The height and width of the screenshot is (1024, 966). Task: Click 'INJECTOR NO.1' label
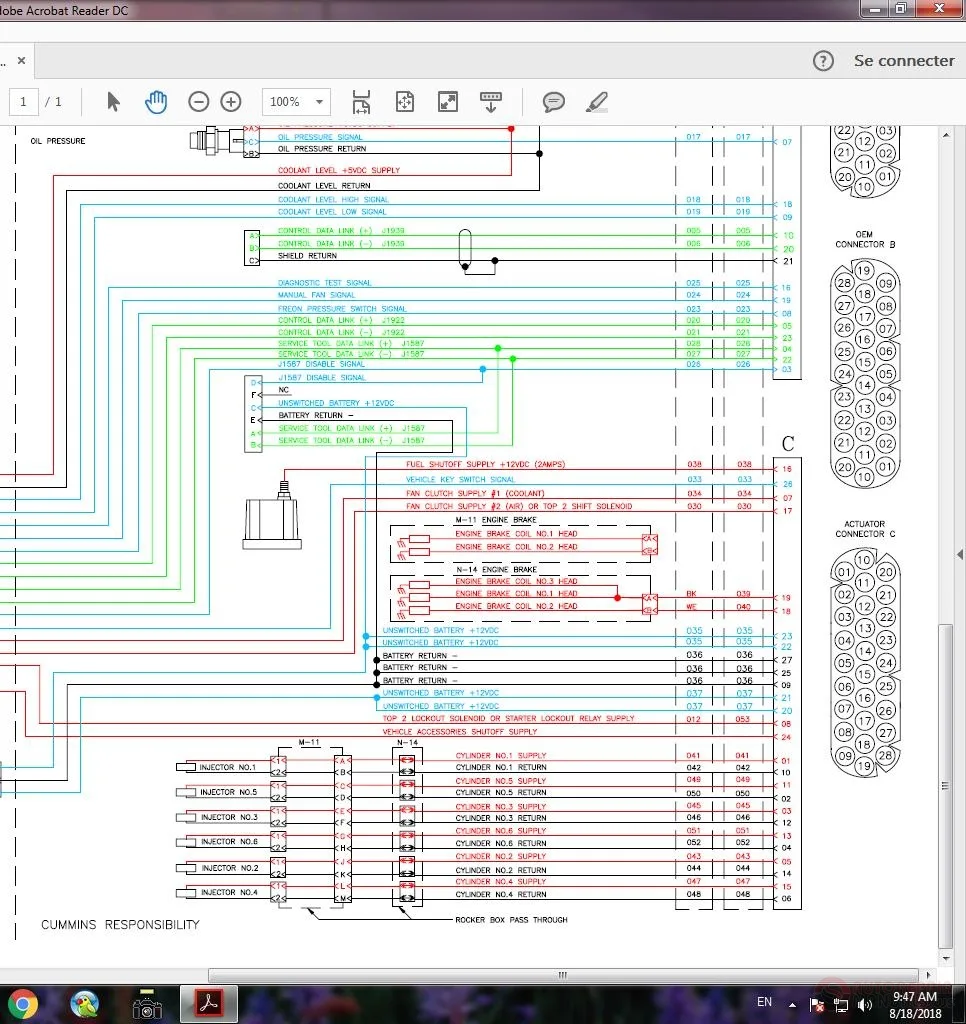227,767
